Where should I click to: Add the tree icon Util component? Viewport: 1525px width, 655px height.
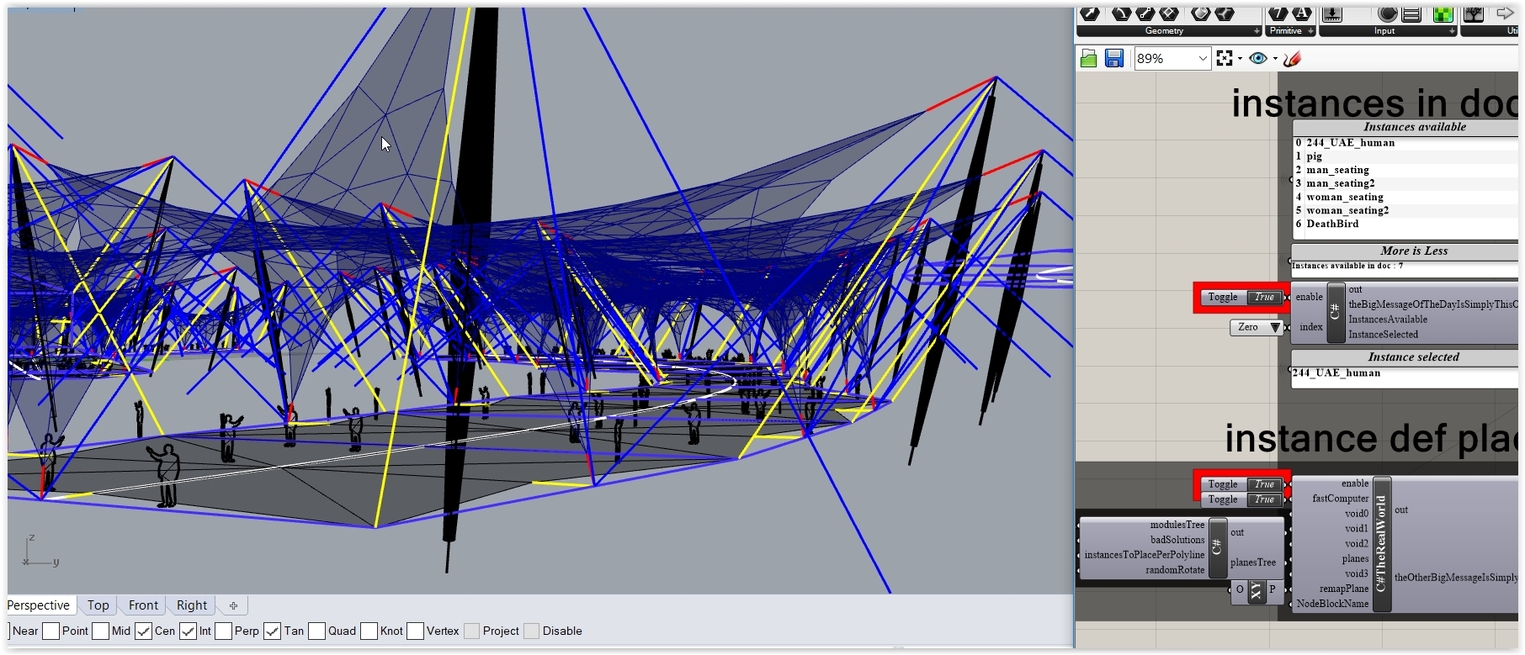click(x=1473, y=13)
